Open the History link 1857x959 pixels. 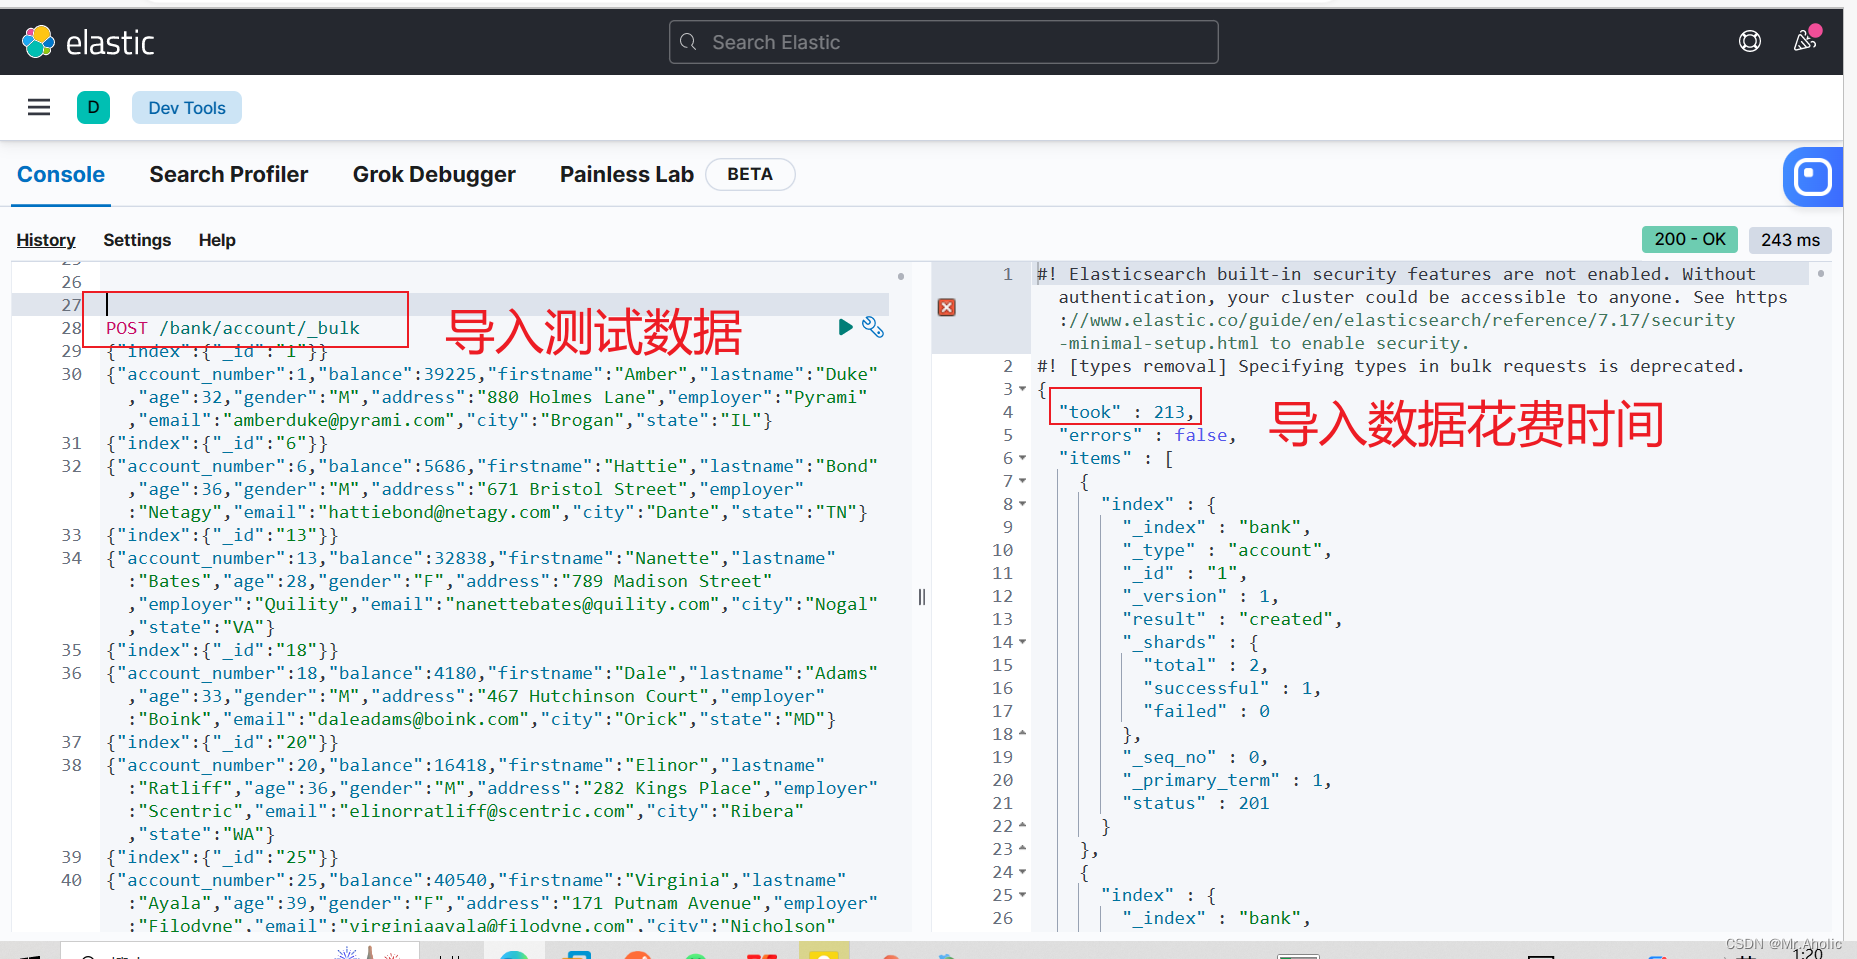tap(46, 240)
